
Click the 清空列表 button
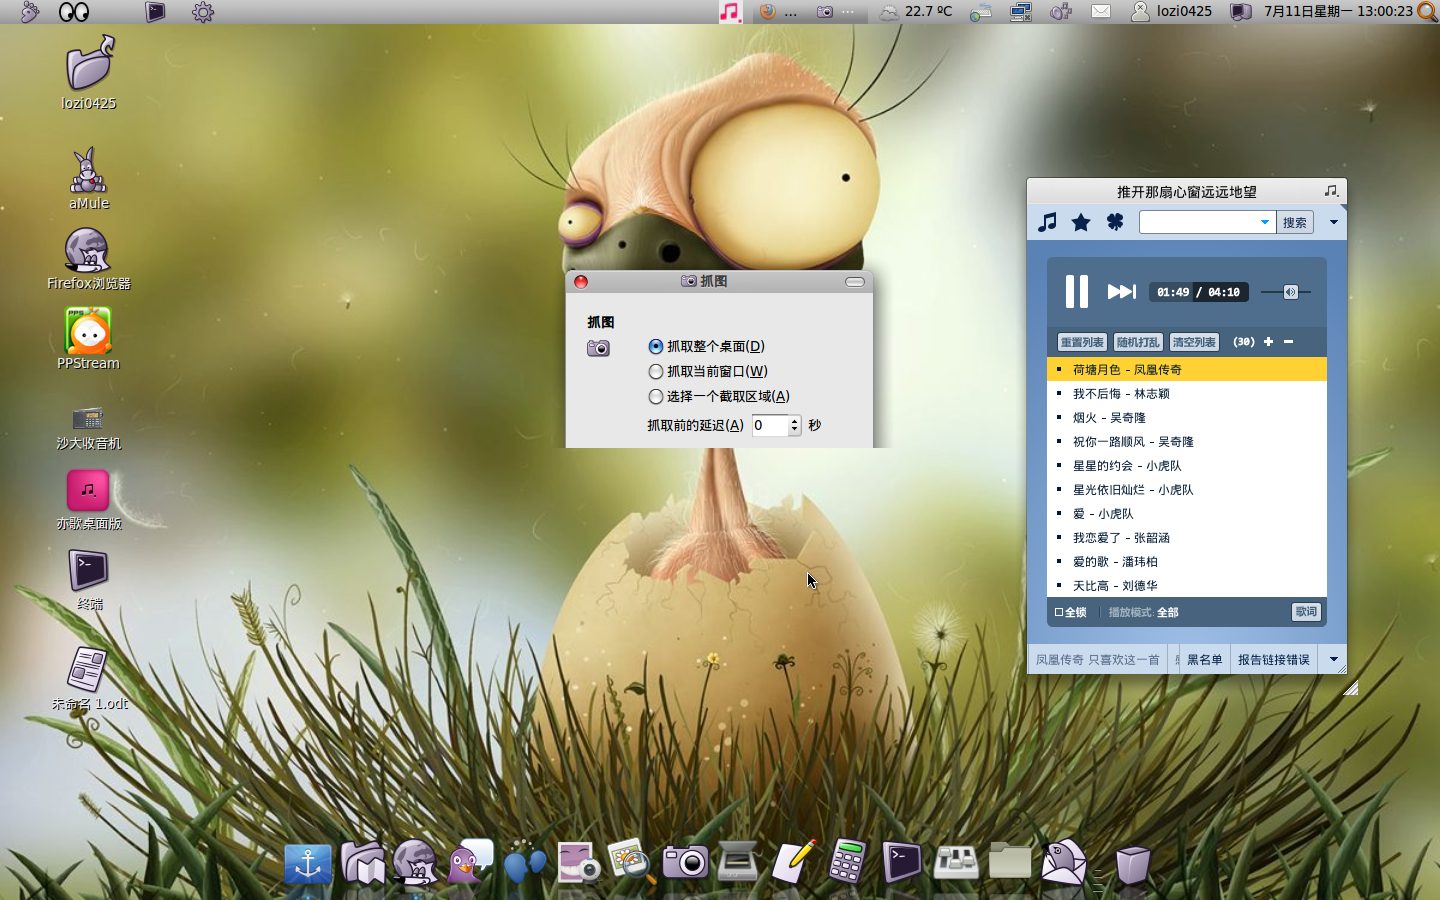tap(1194, 342)
